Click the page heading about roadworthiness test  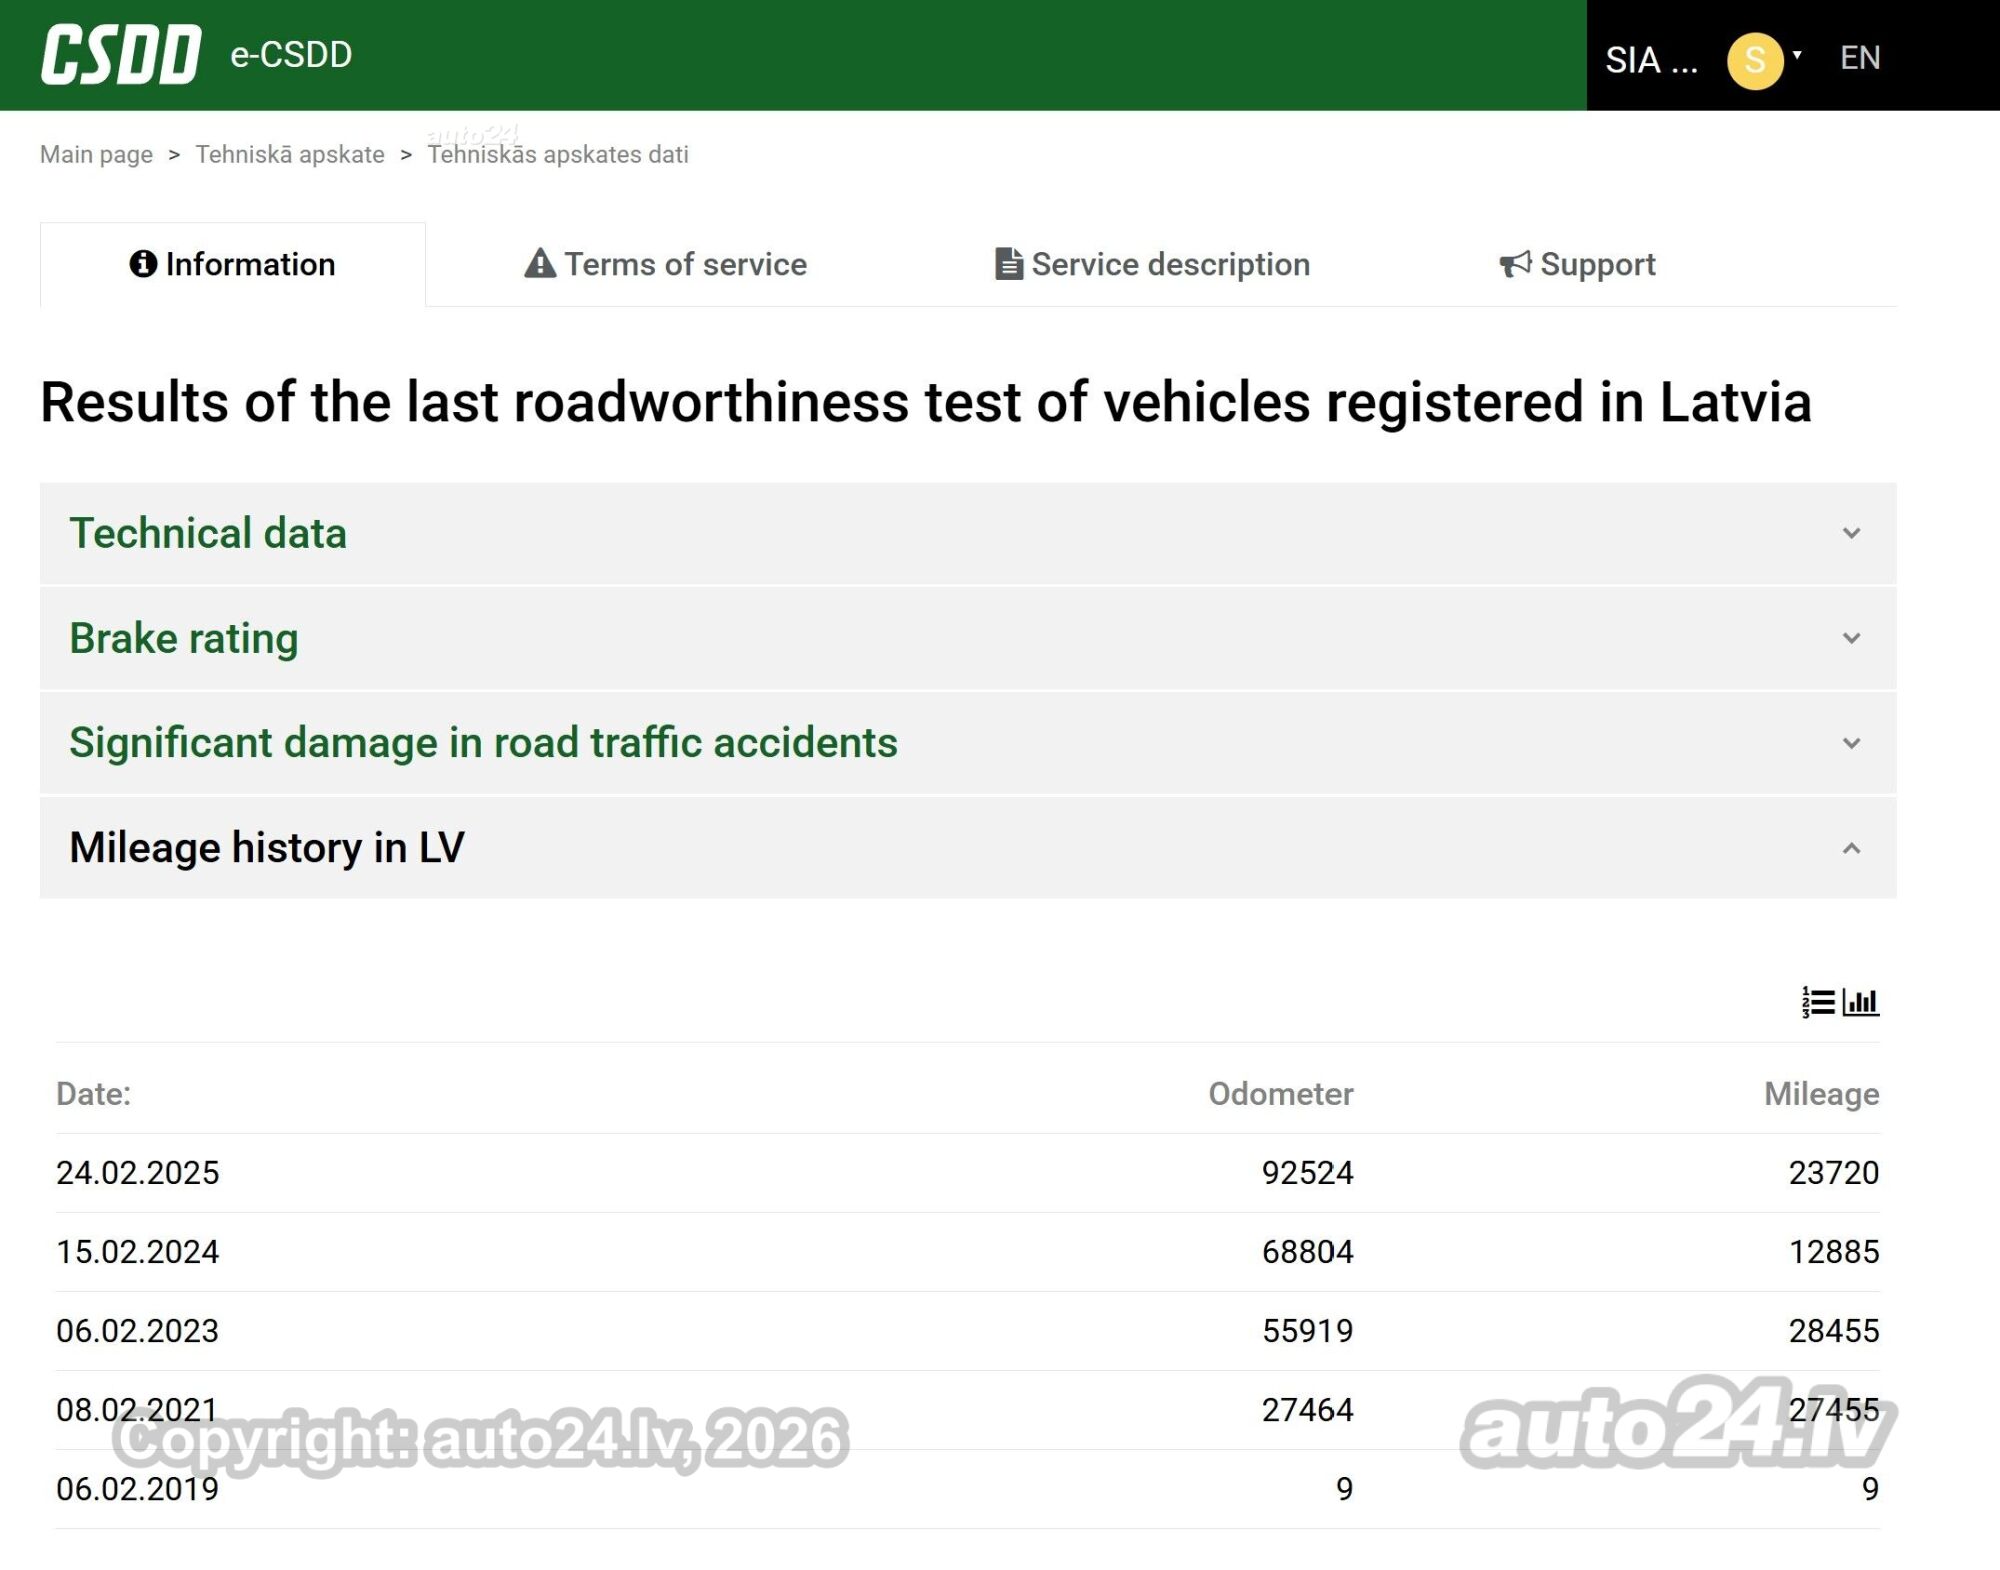tap(926, 402)
